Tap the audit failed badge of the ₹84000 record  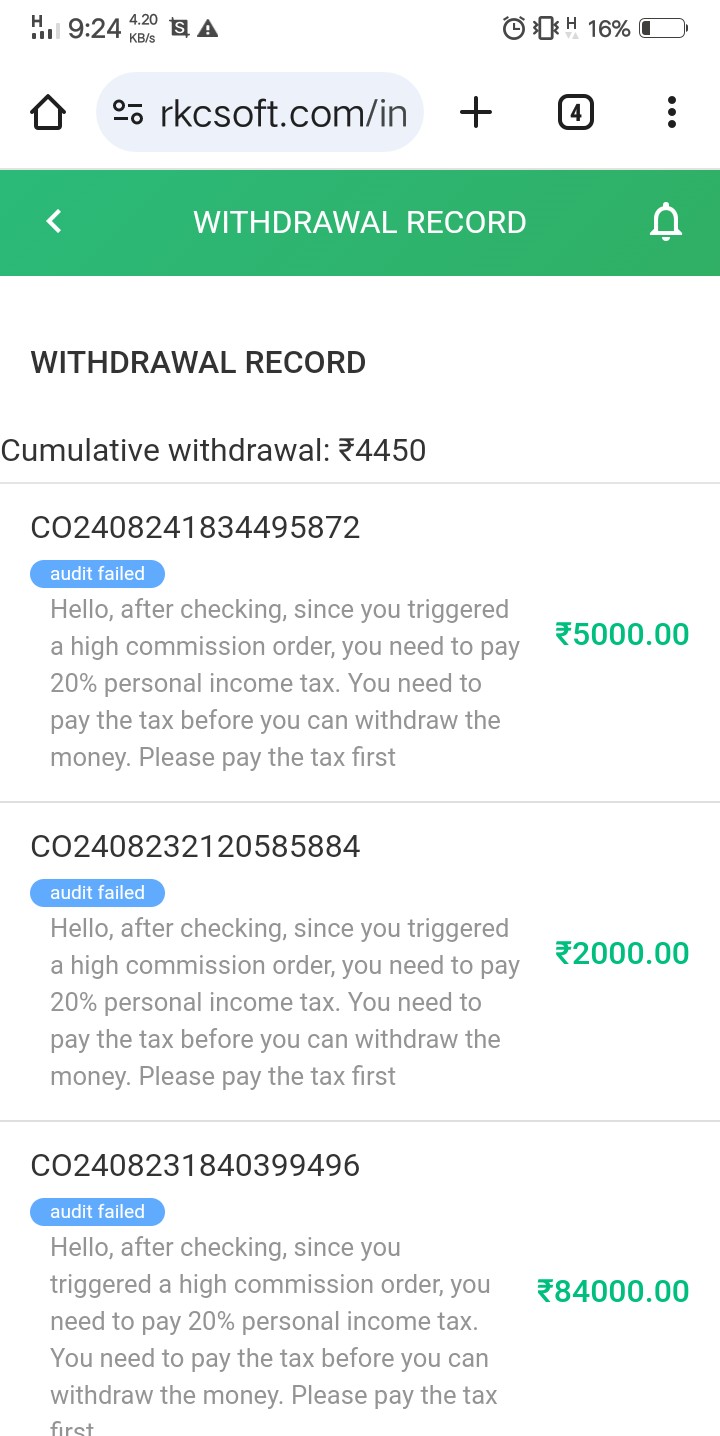point(97,1212)
